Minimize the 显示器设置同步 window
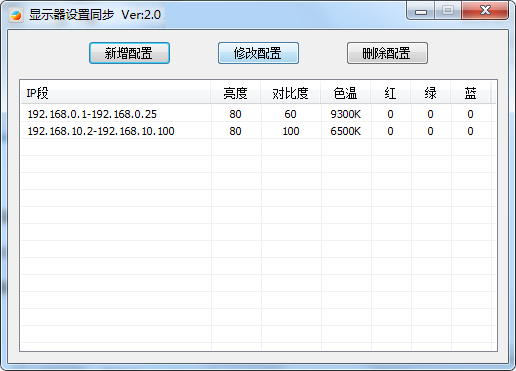Image resolution: width=516 pixels, height=371 pixels. (421, 11)
